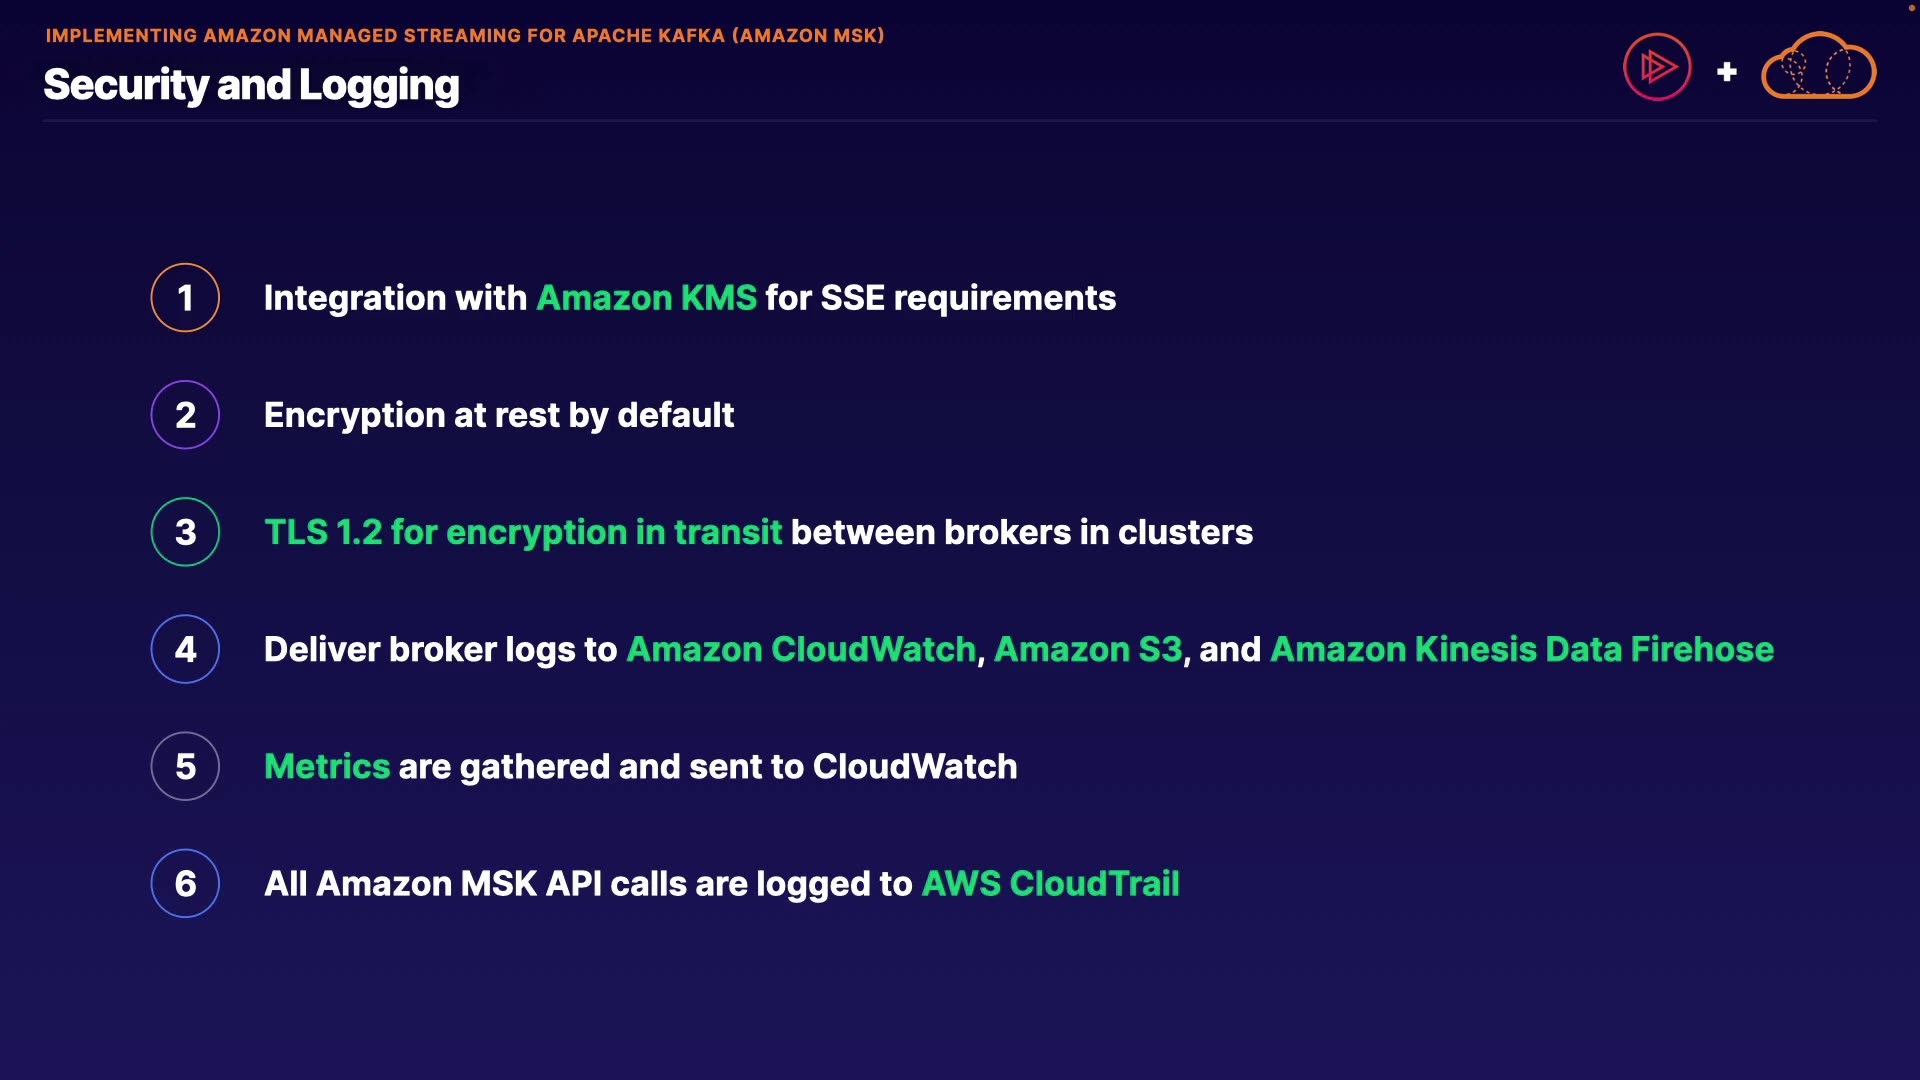This screenshot has height=1080, width=1920.
Task: Select the orange numbered circle 1
Action: click(185, 298)
